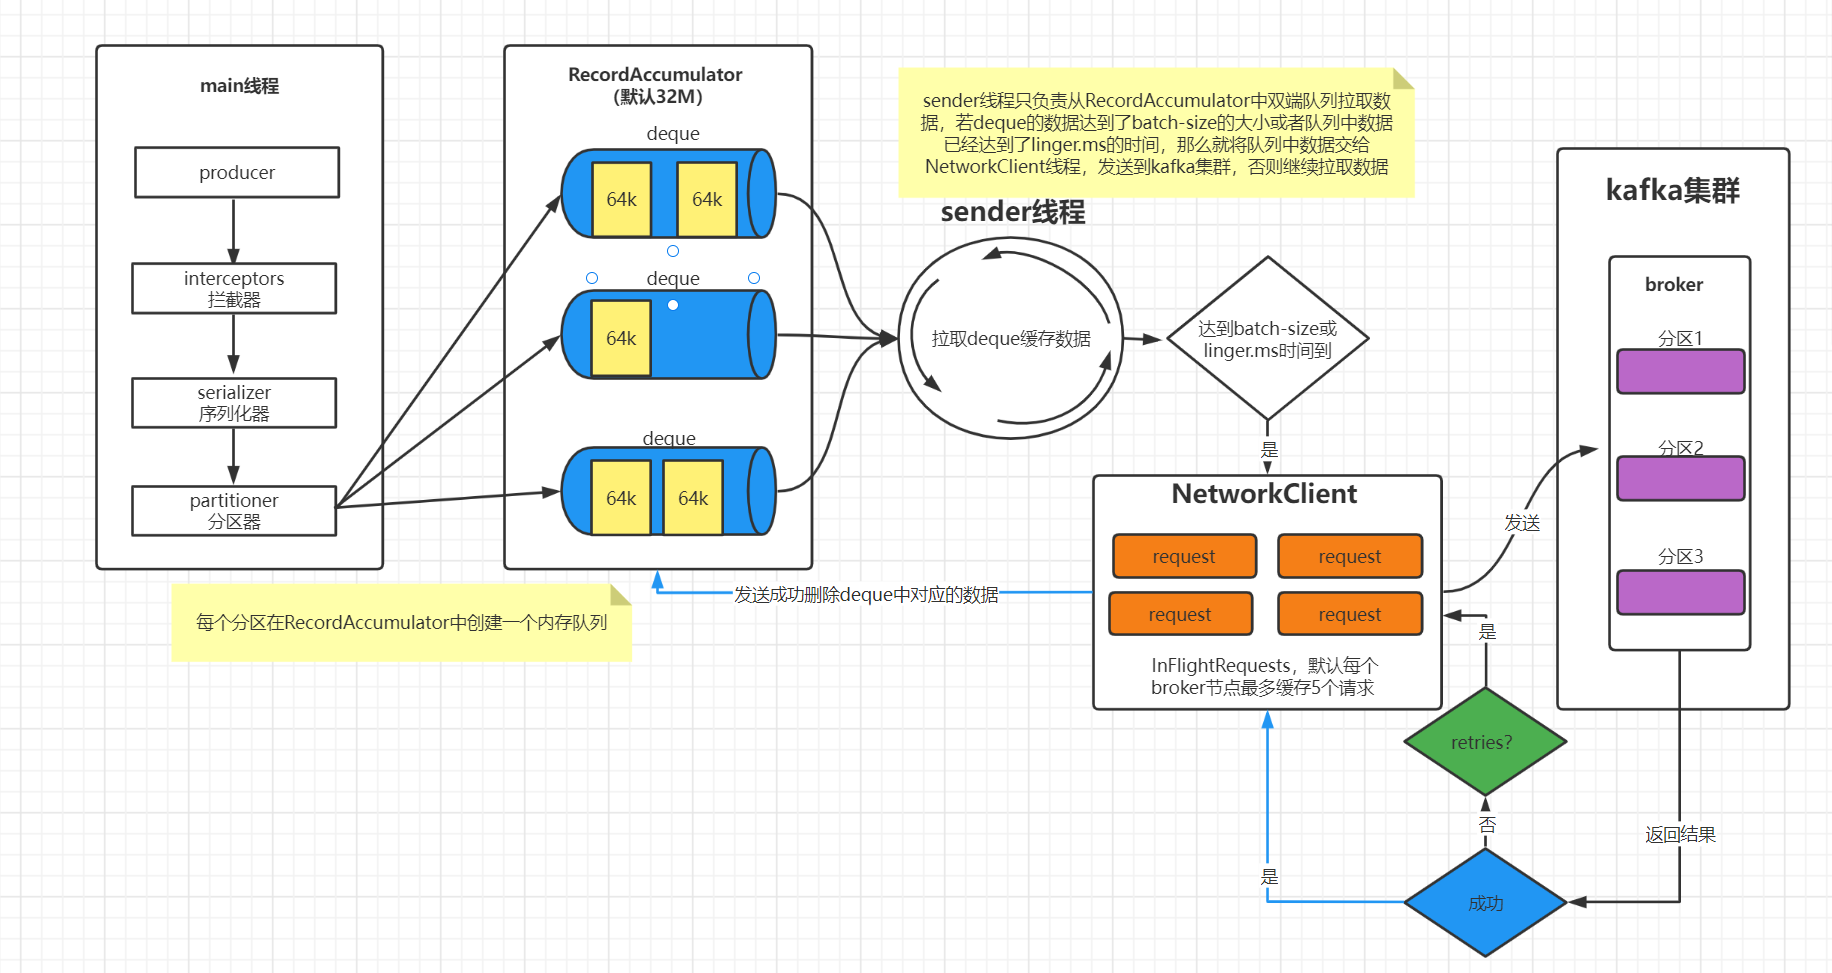Select the bottom-right orange request box
The height and width of the screenshot is (973, 1832).
click(1350, 614)
